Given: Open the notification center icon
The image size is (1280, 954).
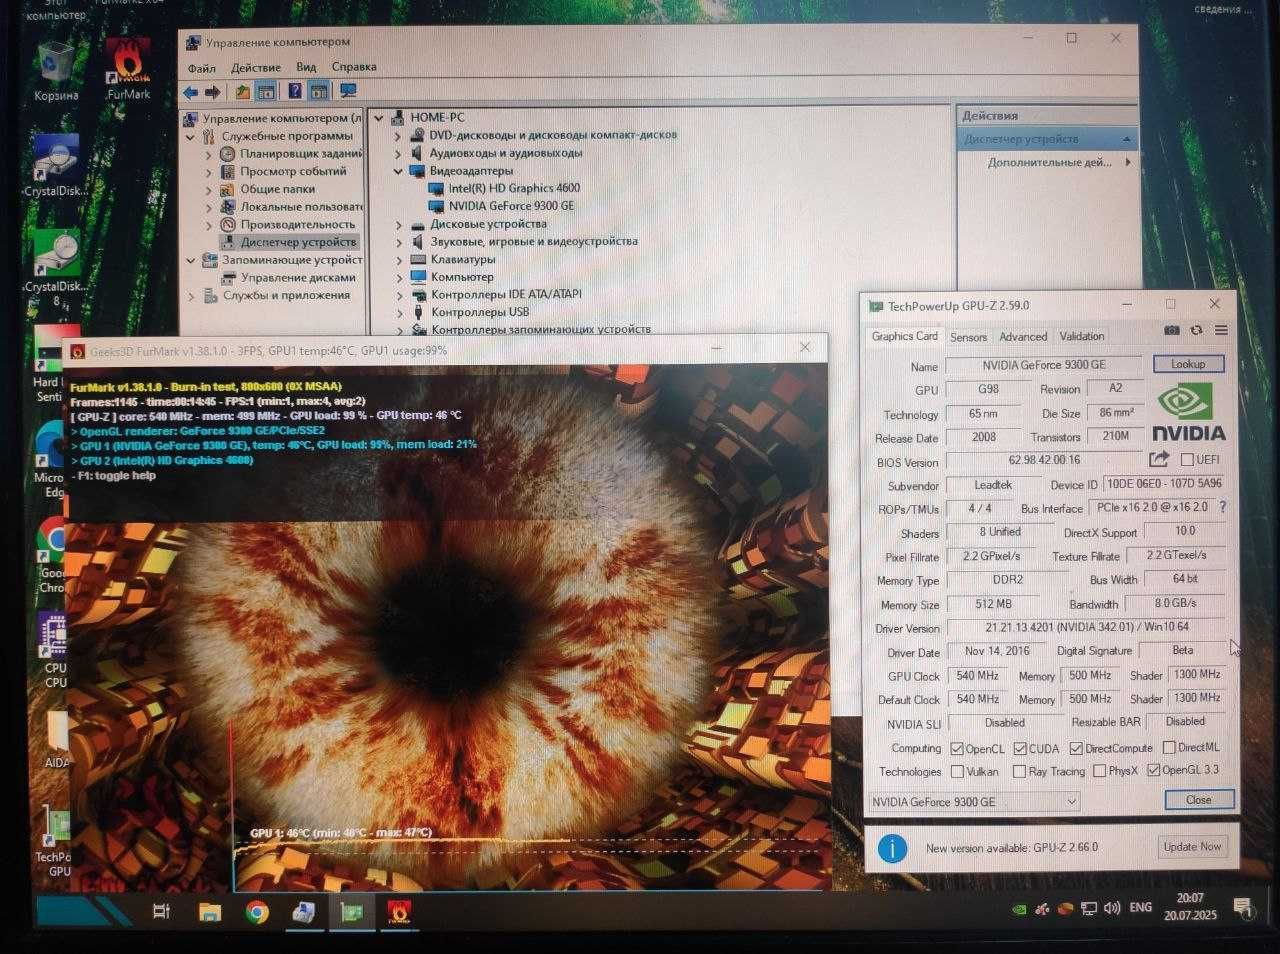Looking at the screenshot, I should [x=1243, y=908].
